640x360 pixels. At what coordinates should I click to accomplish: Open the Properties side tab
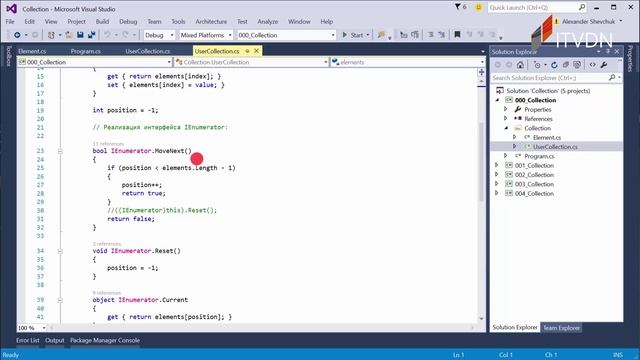[631, 58]
